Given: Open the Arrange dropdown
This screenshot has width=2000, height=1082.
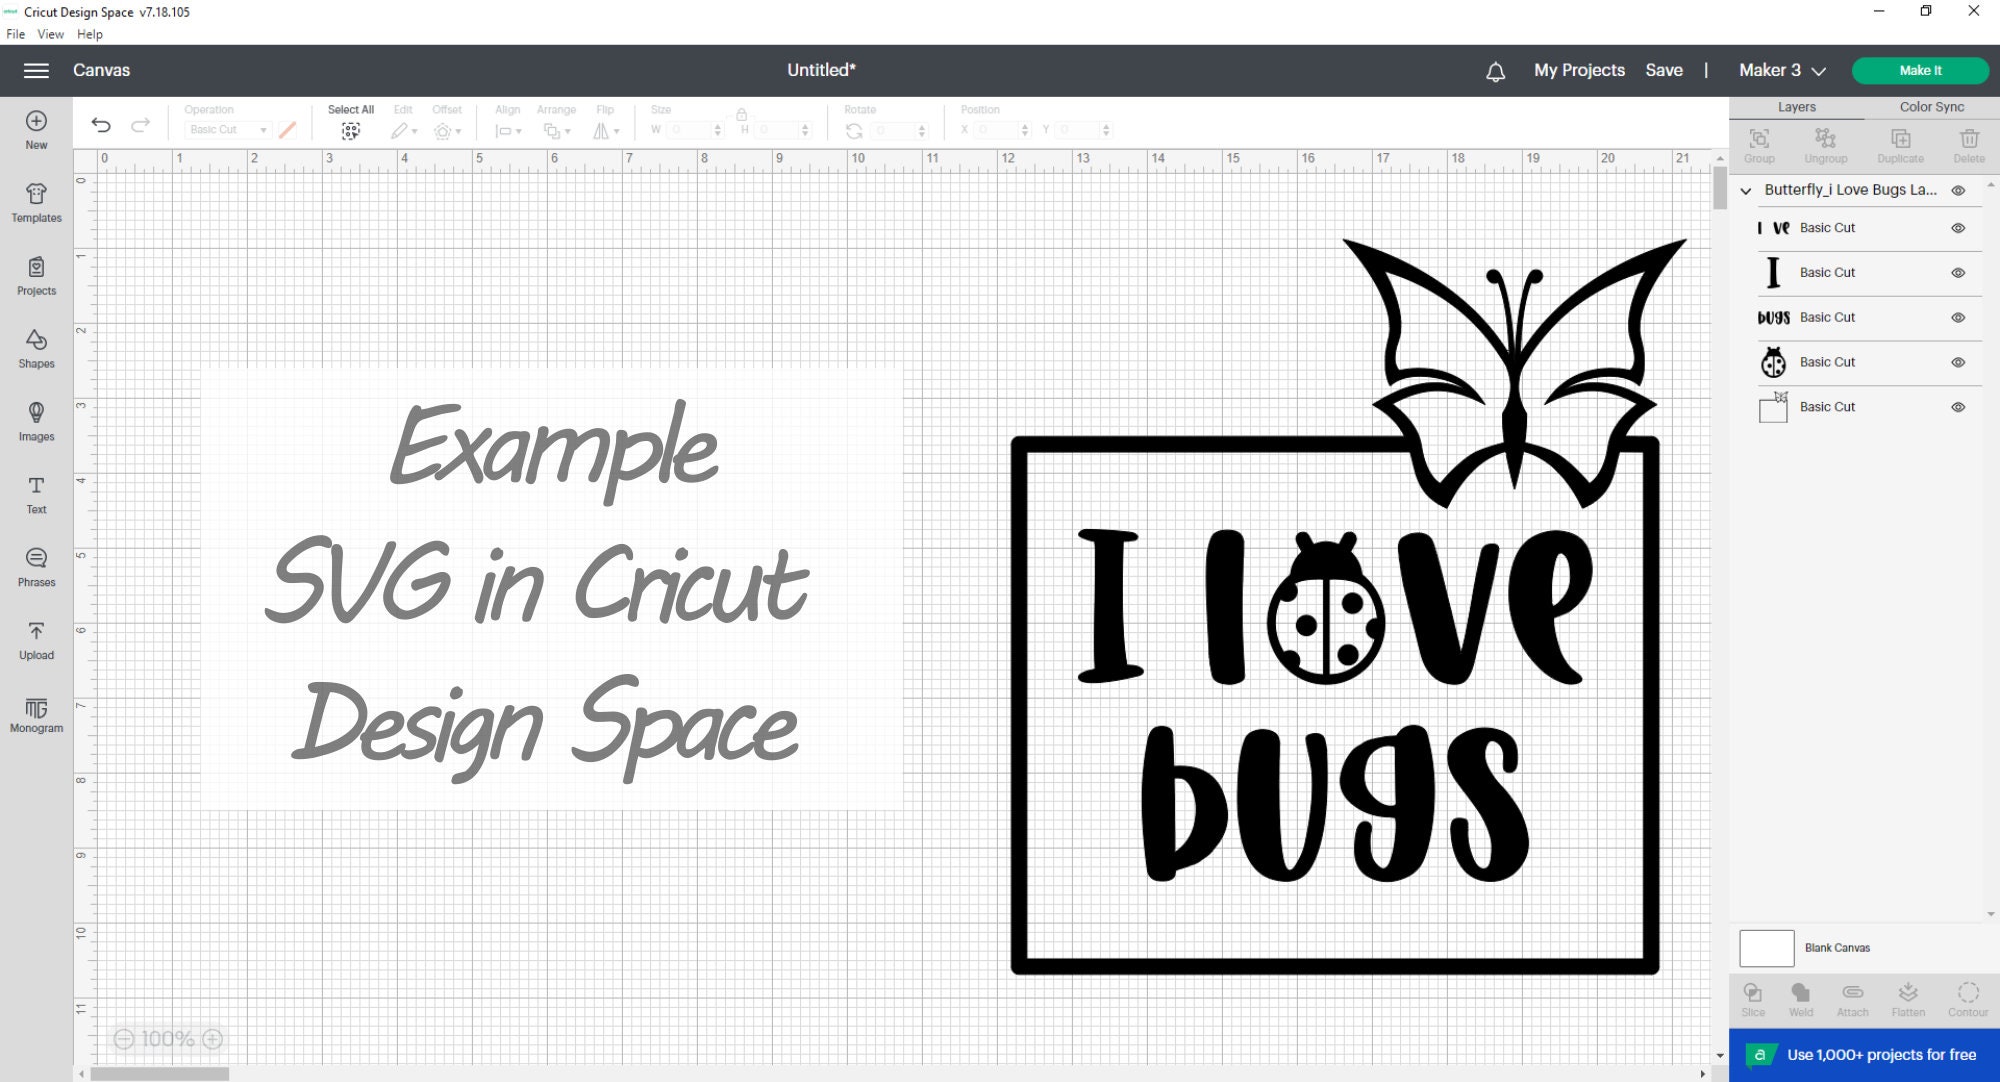Looking at the screenshot, I should coord(557,131).
